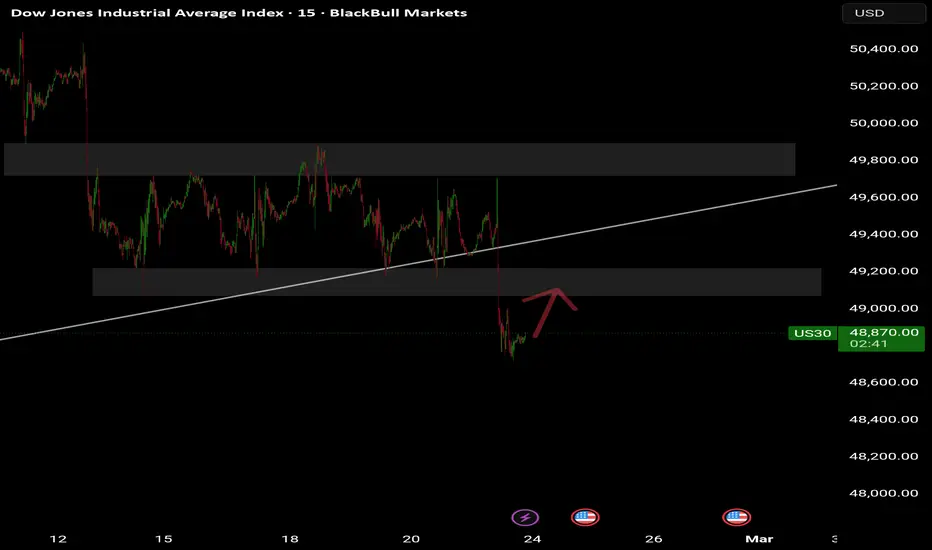Click date label 26 on time axis
Screen dimensions: 932x550
pyautogui.click(x=653, y=539)
